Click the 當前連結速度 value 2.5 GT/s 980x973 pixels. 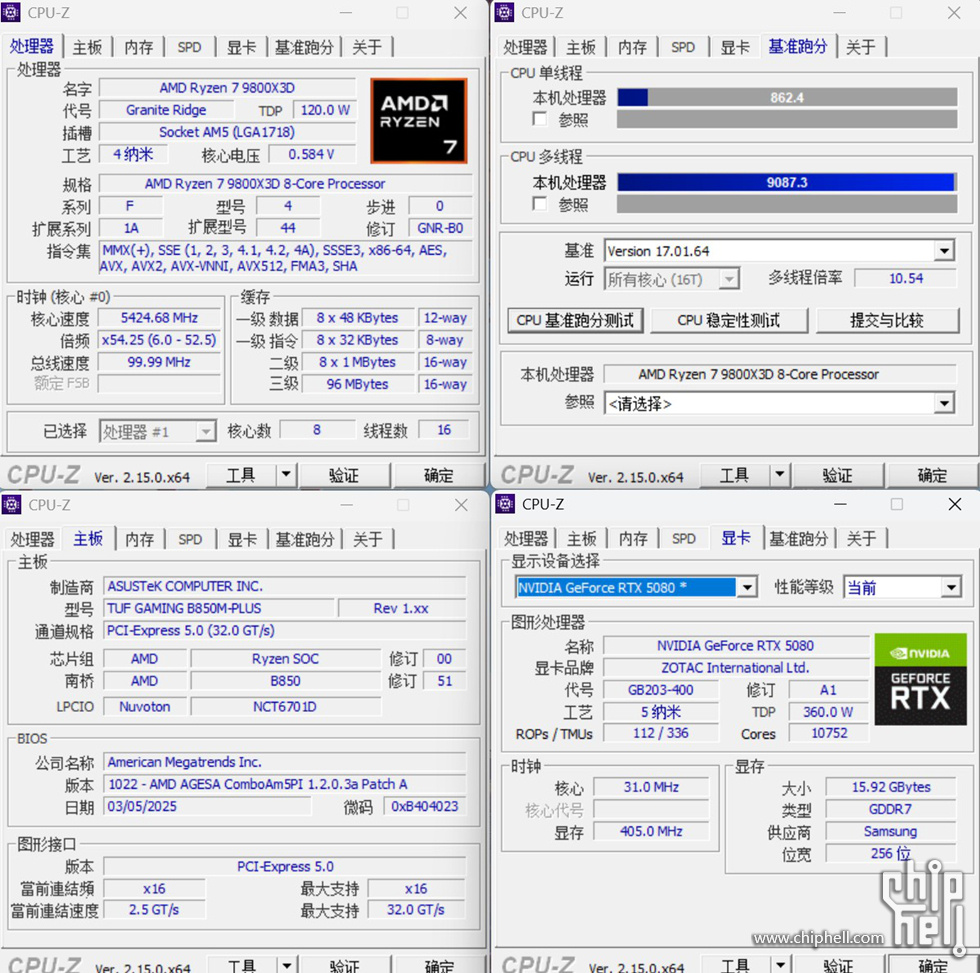(x=154, y=910)
